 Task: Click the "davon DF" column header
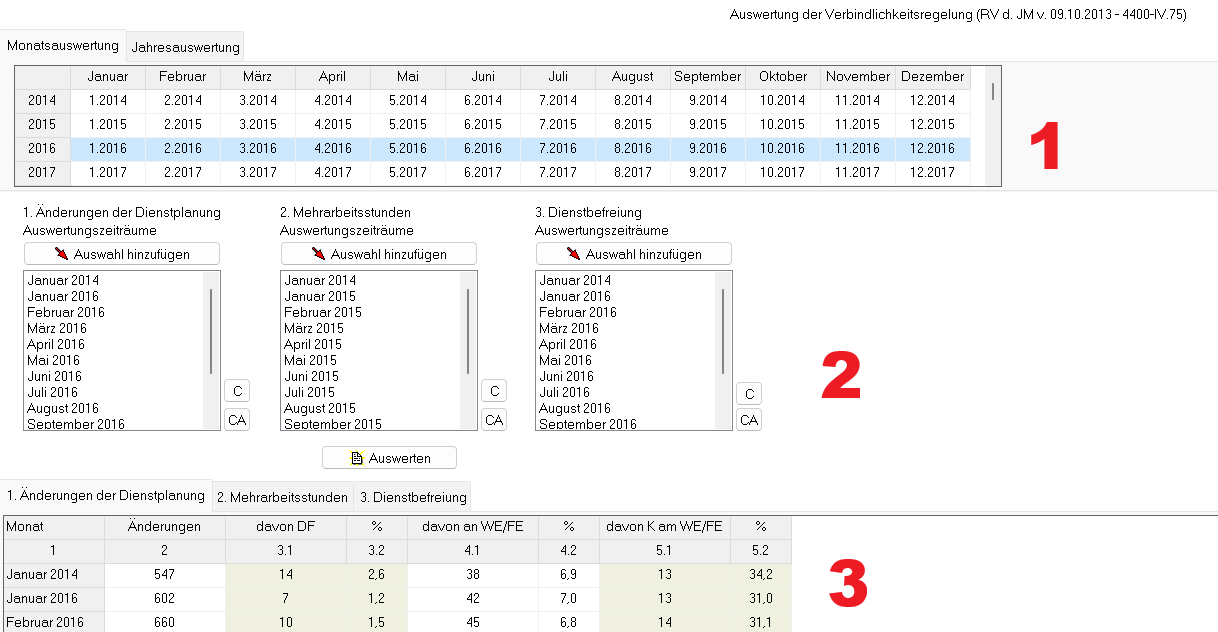[x=286, y=526]
